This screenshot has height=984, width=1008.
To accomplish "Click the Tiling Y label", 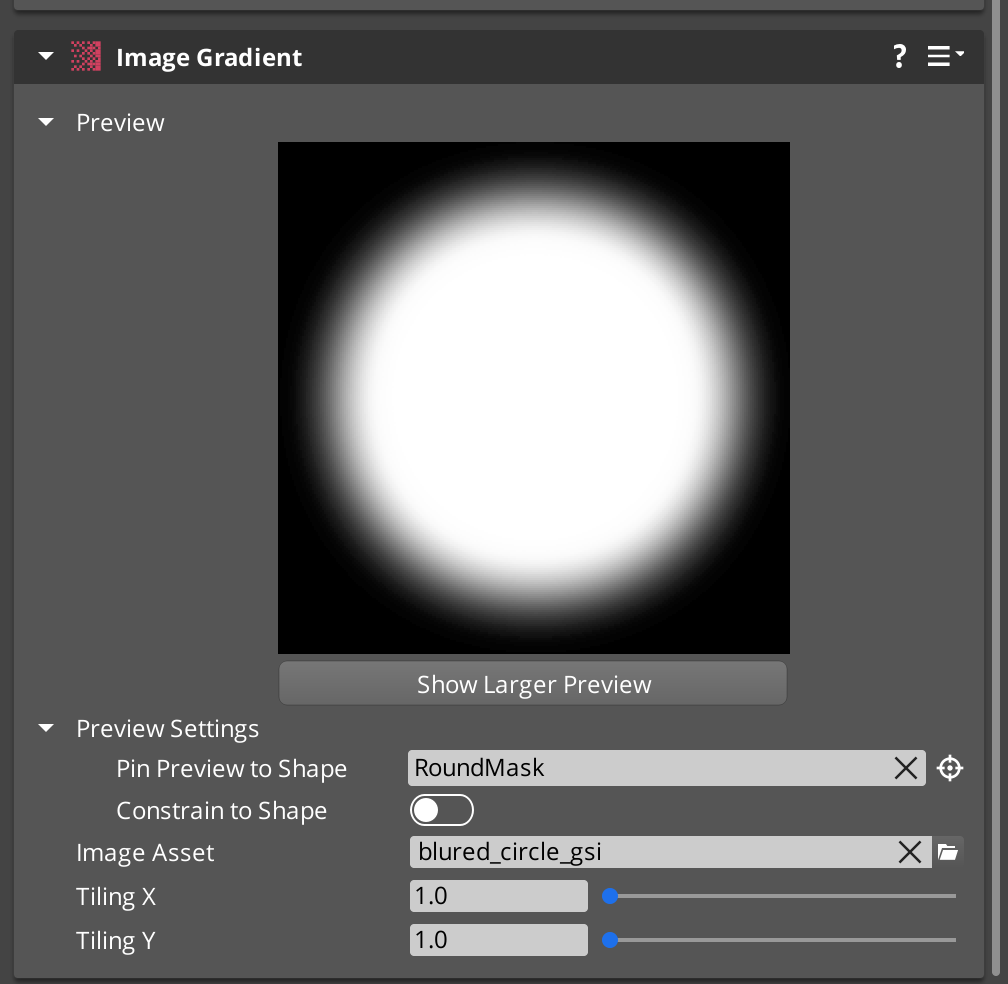I will (116, 940).
